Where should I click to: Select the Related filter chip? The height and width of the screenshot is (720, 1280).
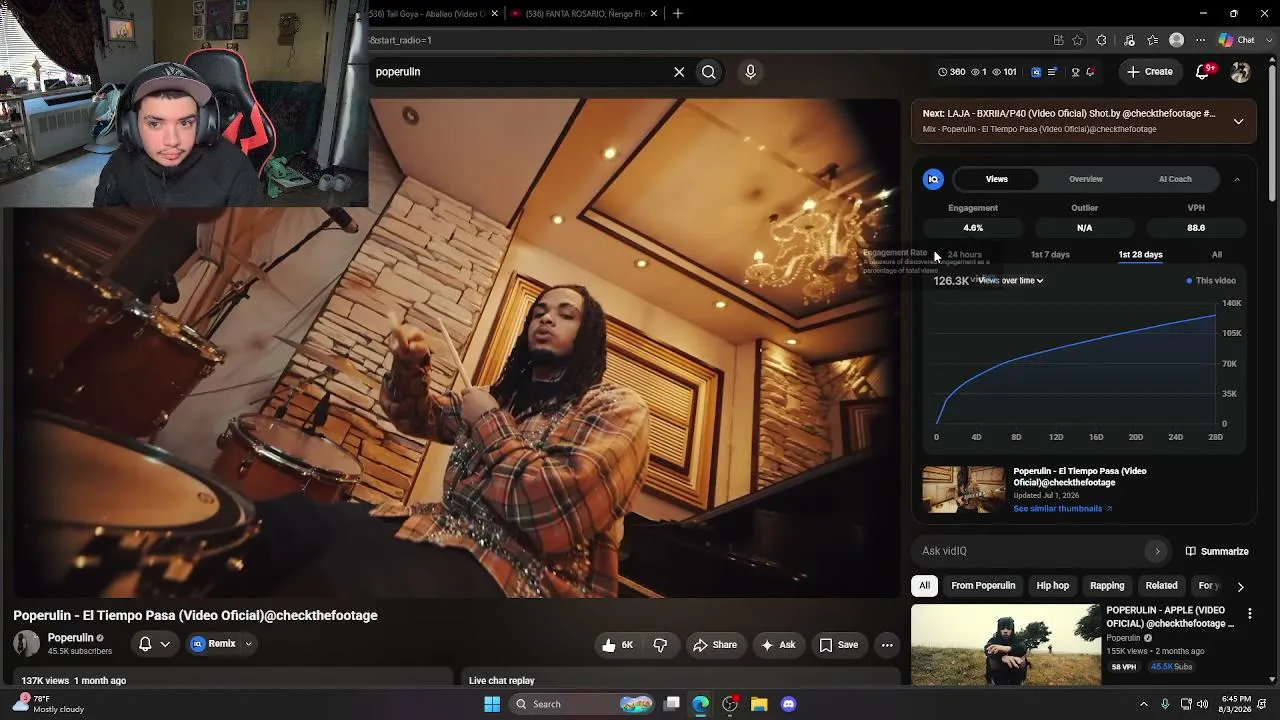pos(1161,586)
